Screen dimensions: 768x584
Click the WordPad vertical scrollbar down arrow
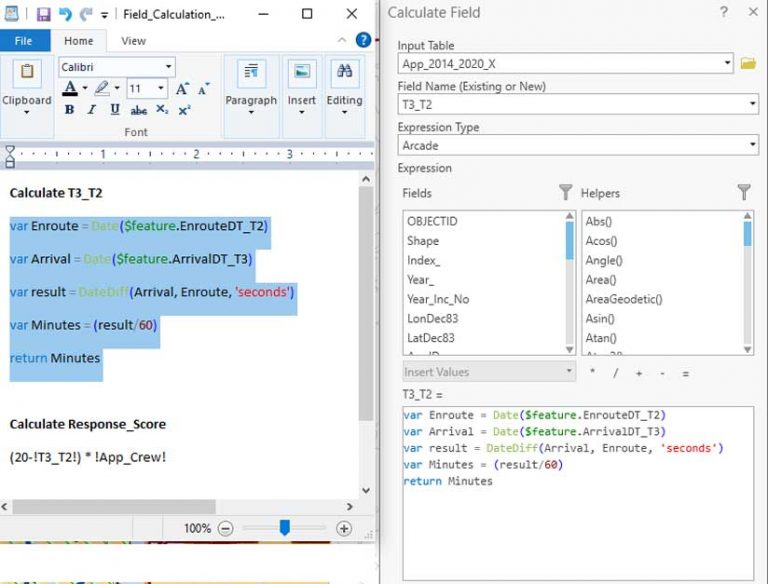(365, 490)
